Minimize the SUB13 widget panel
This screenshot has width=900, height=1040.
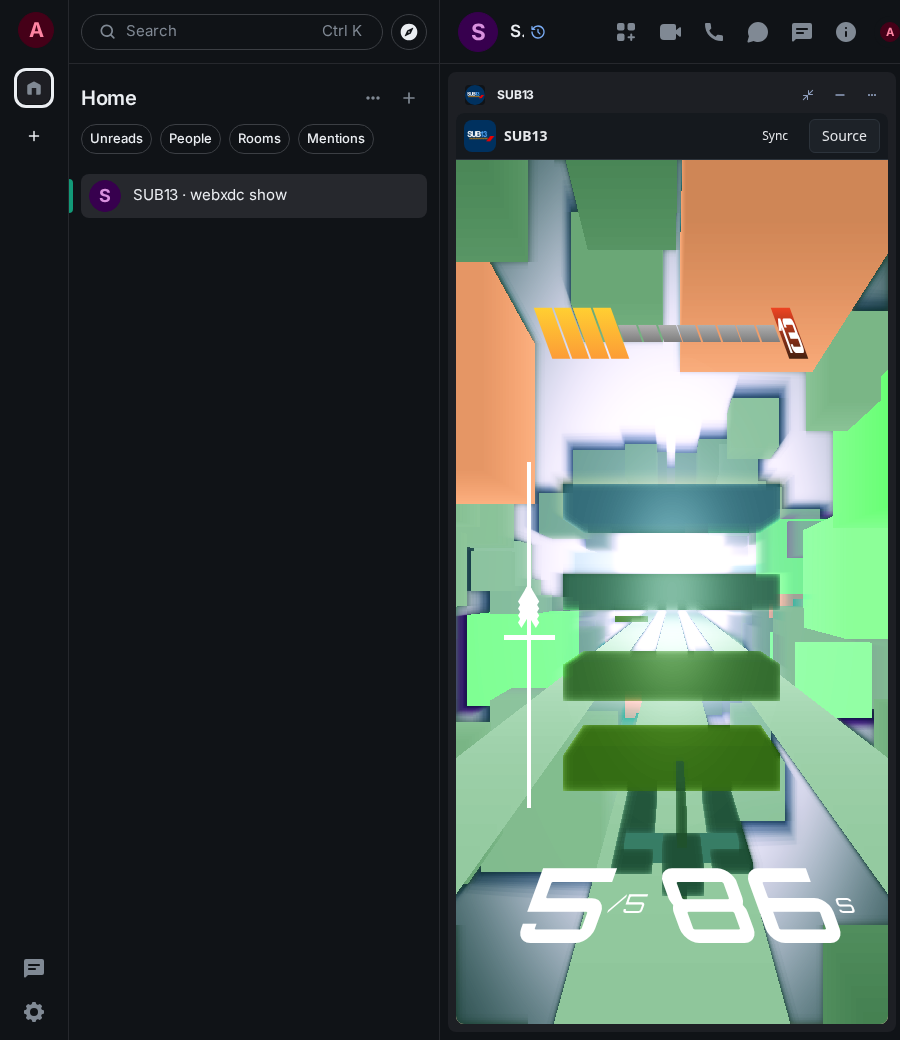[x=840, y=95]
